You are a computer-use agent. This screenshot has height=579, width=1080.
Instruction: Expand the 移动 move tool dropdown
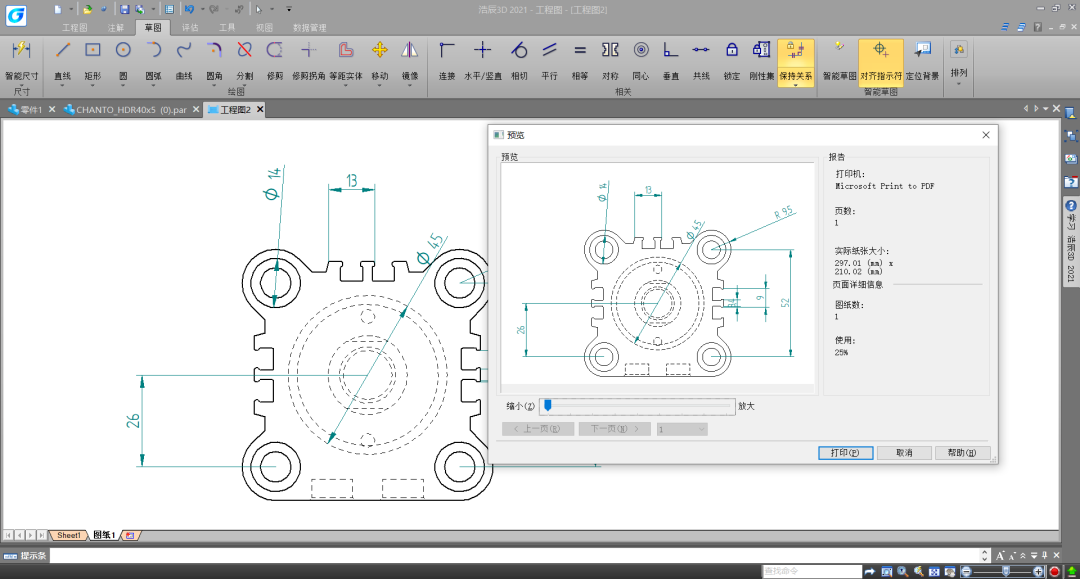click(380, 87)
